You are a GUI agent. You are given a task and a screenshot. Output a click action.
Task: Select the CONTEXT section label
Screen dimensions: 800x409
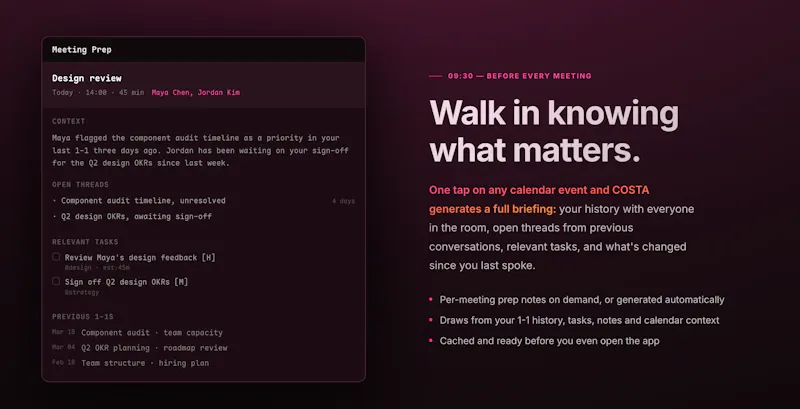[68, 121]
